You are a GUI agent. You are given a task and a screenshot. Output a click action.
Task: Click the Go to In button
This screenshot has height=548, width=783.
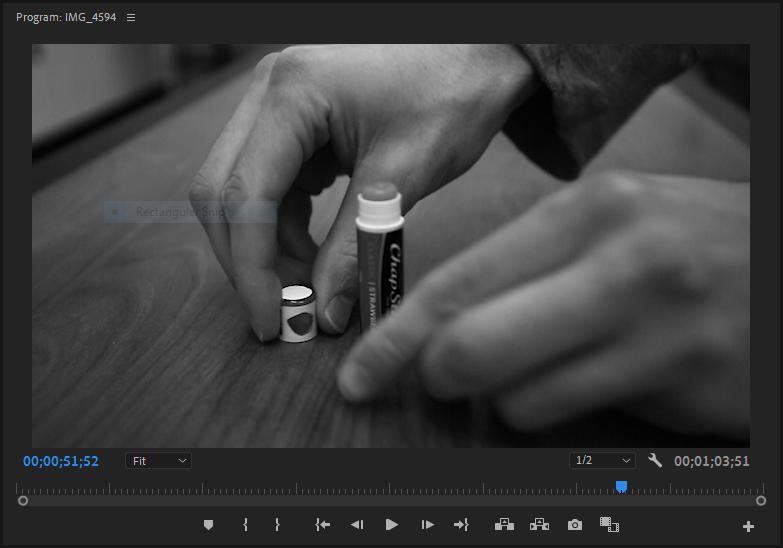(323, 525)
